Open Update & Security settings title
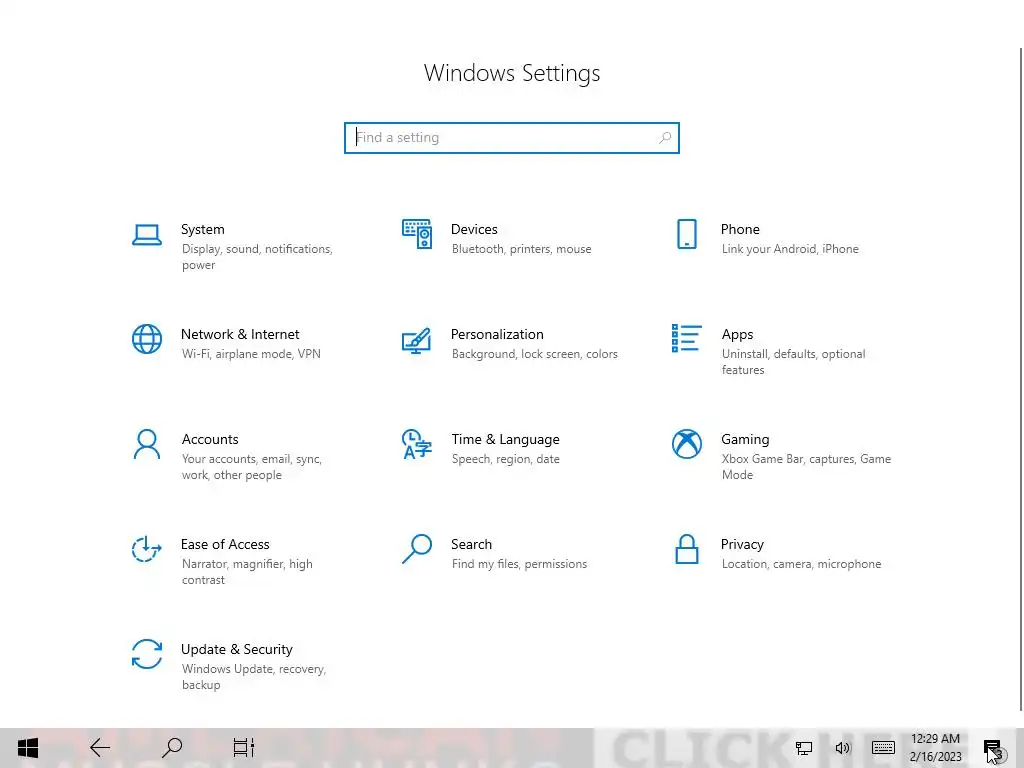 pos(236,650)
